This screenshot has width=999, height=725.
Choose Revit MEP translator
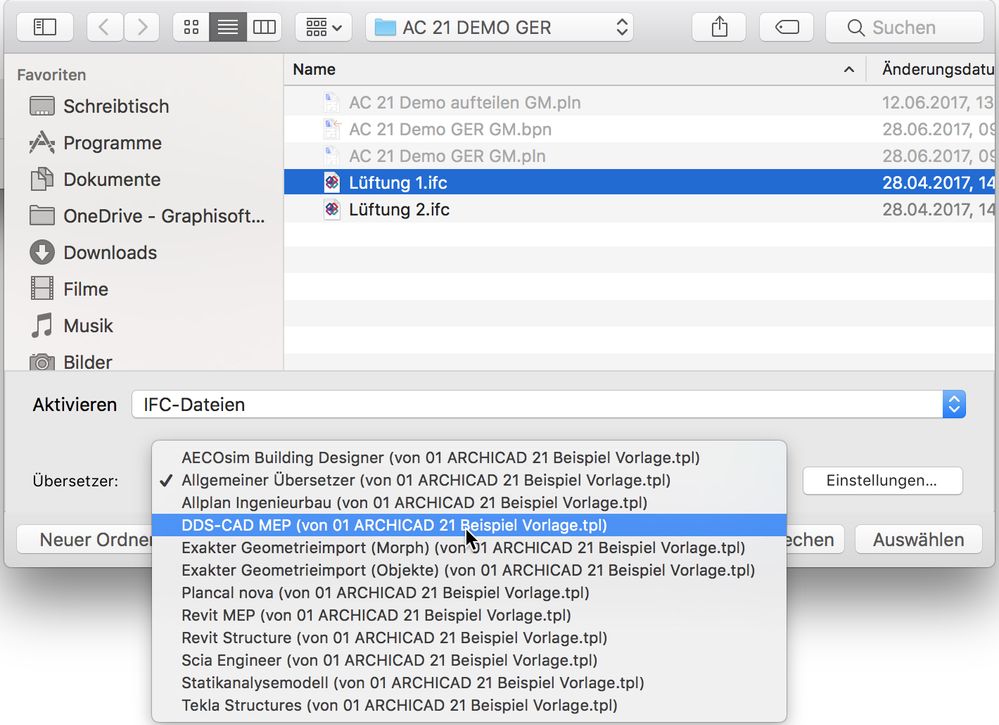coord(469,615)
